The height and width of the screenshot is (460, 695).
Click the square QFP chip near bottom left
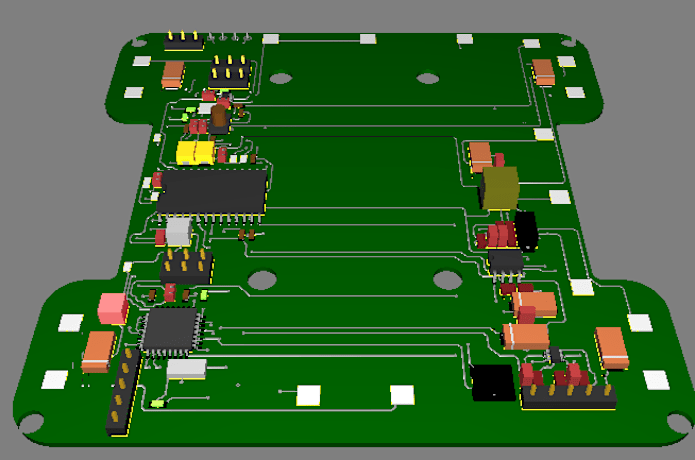coord(170,331)
